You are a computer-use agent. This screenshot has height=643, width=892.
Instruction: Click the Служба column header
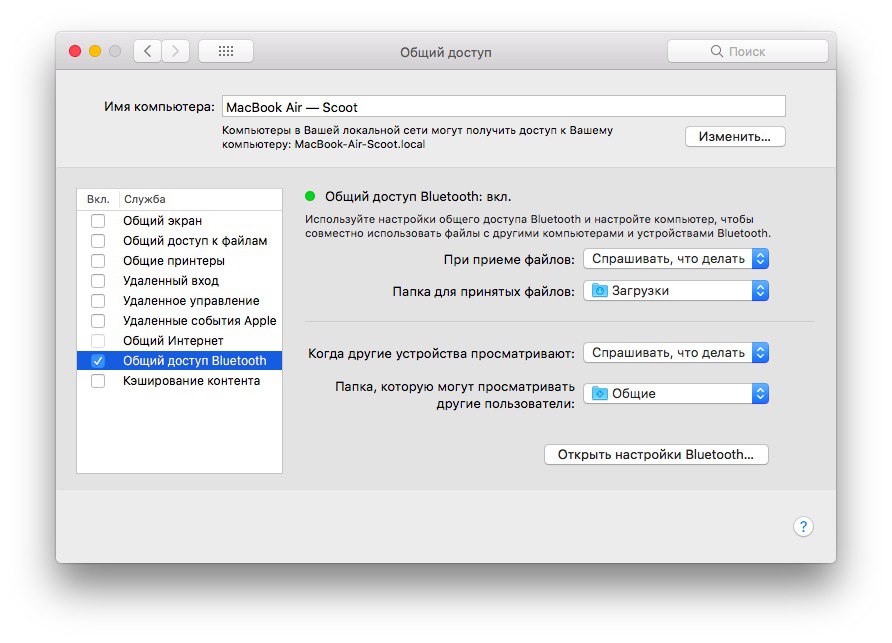pyautogui.click(x=200, y=199)
